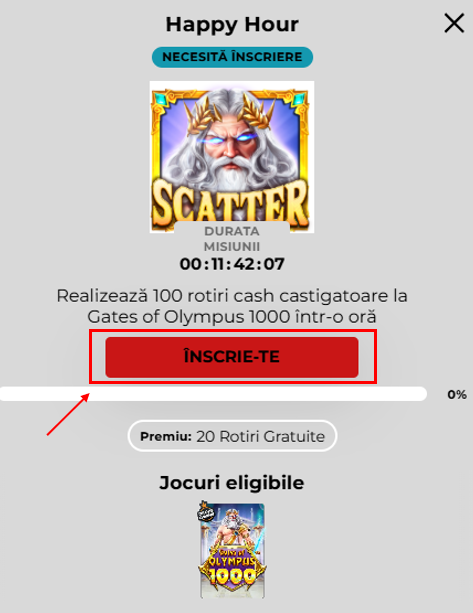Open the Zeus Scatter mission image
This screenshot has width=473, height=613.
pyautogui.click(x=232, y=156)
